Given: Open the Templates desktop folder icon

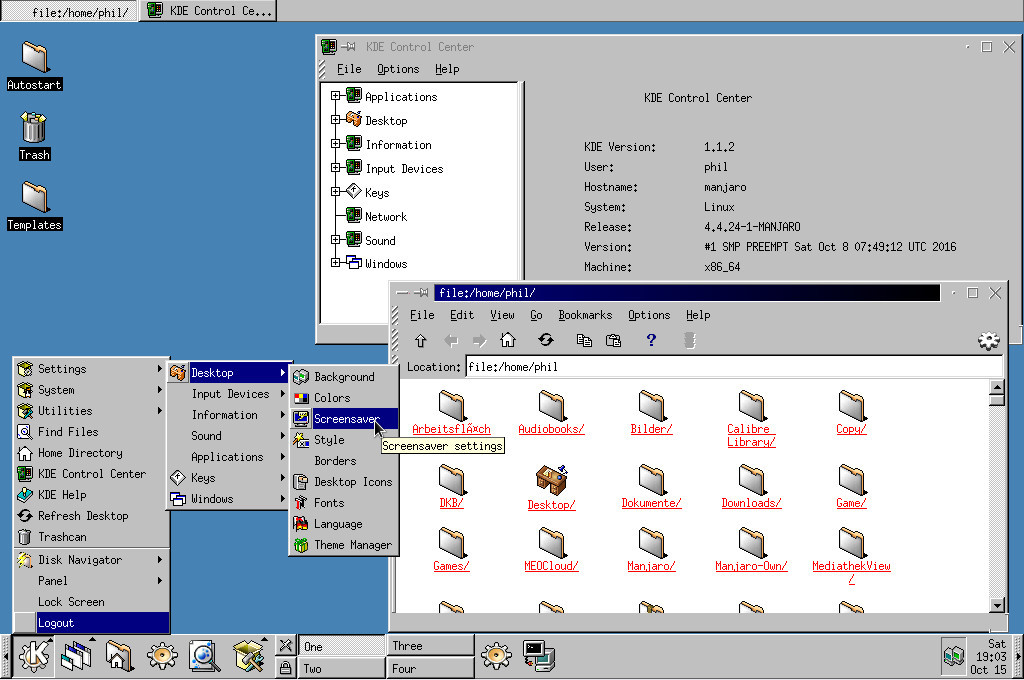Looking at the screenshot, I should point(35,197).
